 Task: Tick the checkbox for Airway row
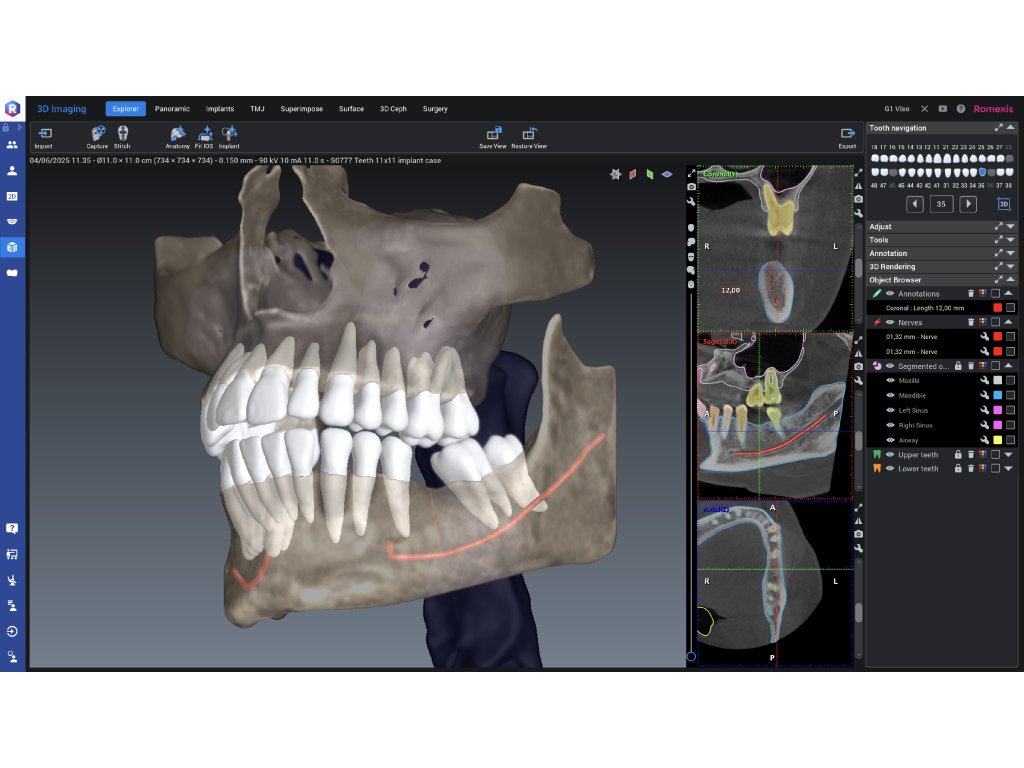point(1010,440)
